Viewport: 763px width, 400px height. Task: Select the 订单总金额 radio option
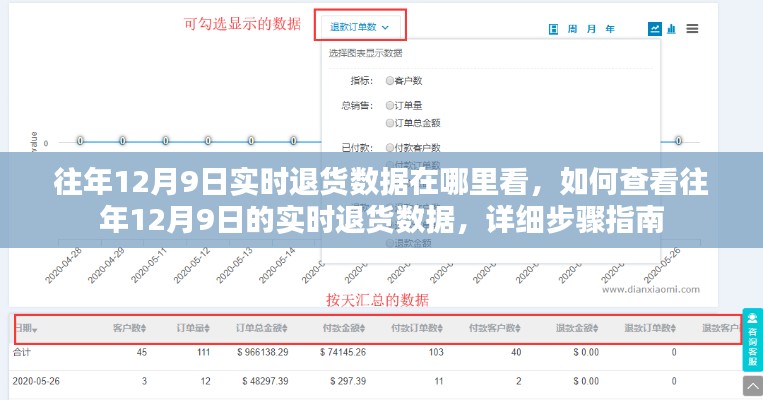(x=390, y=121)
